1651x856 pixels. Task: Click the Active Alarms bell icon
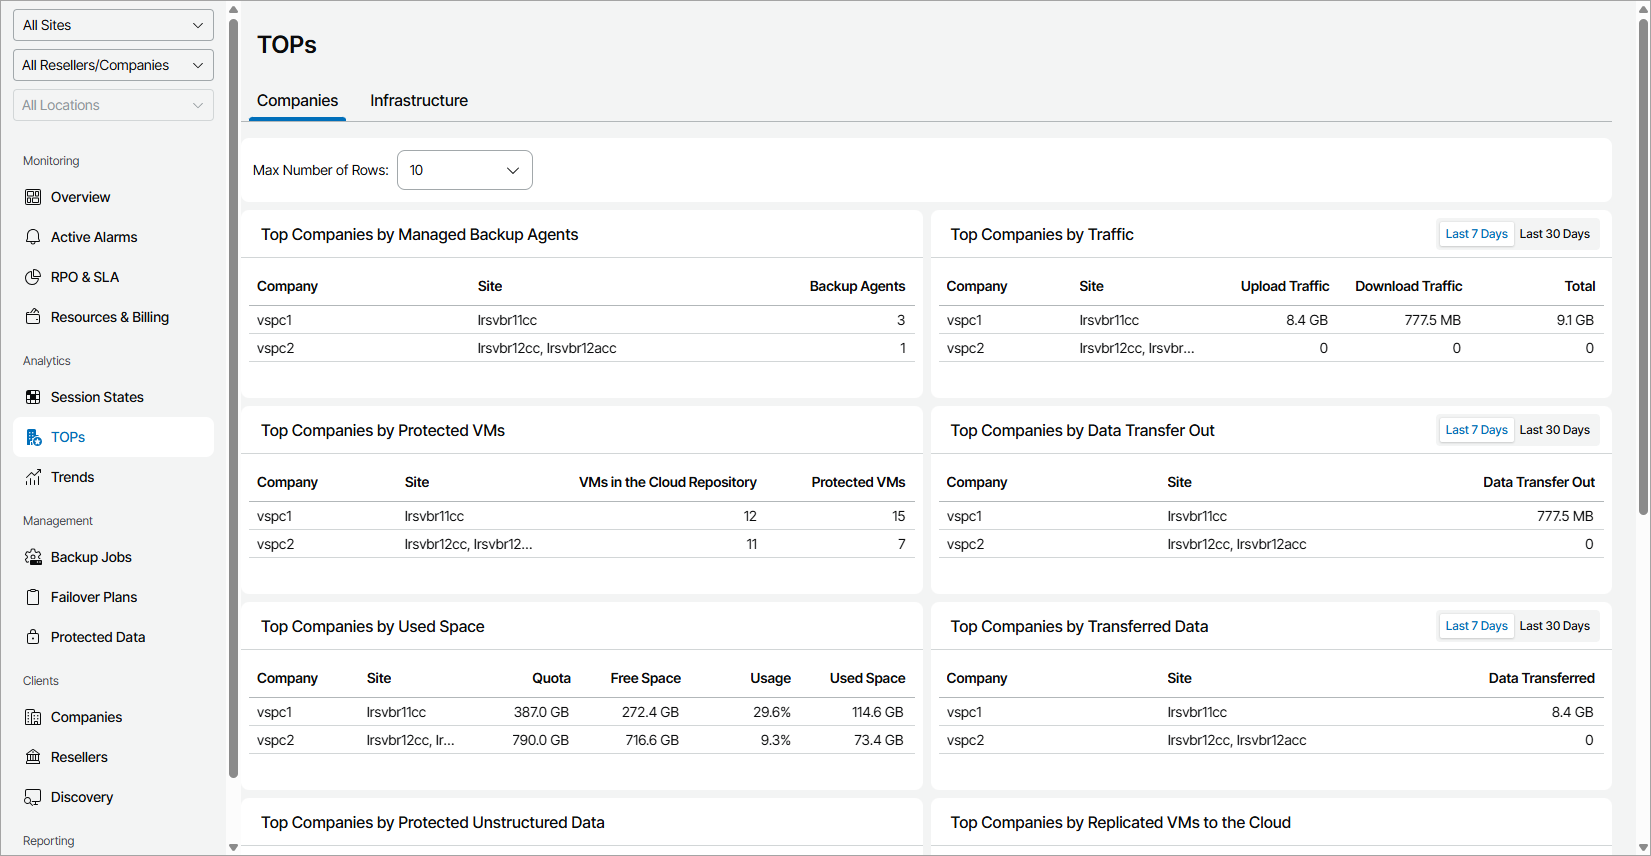click(x=33, y=237)
